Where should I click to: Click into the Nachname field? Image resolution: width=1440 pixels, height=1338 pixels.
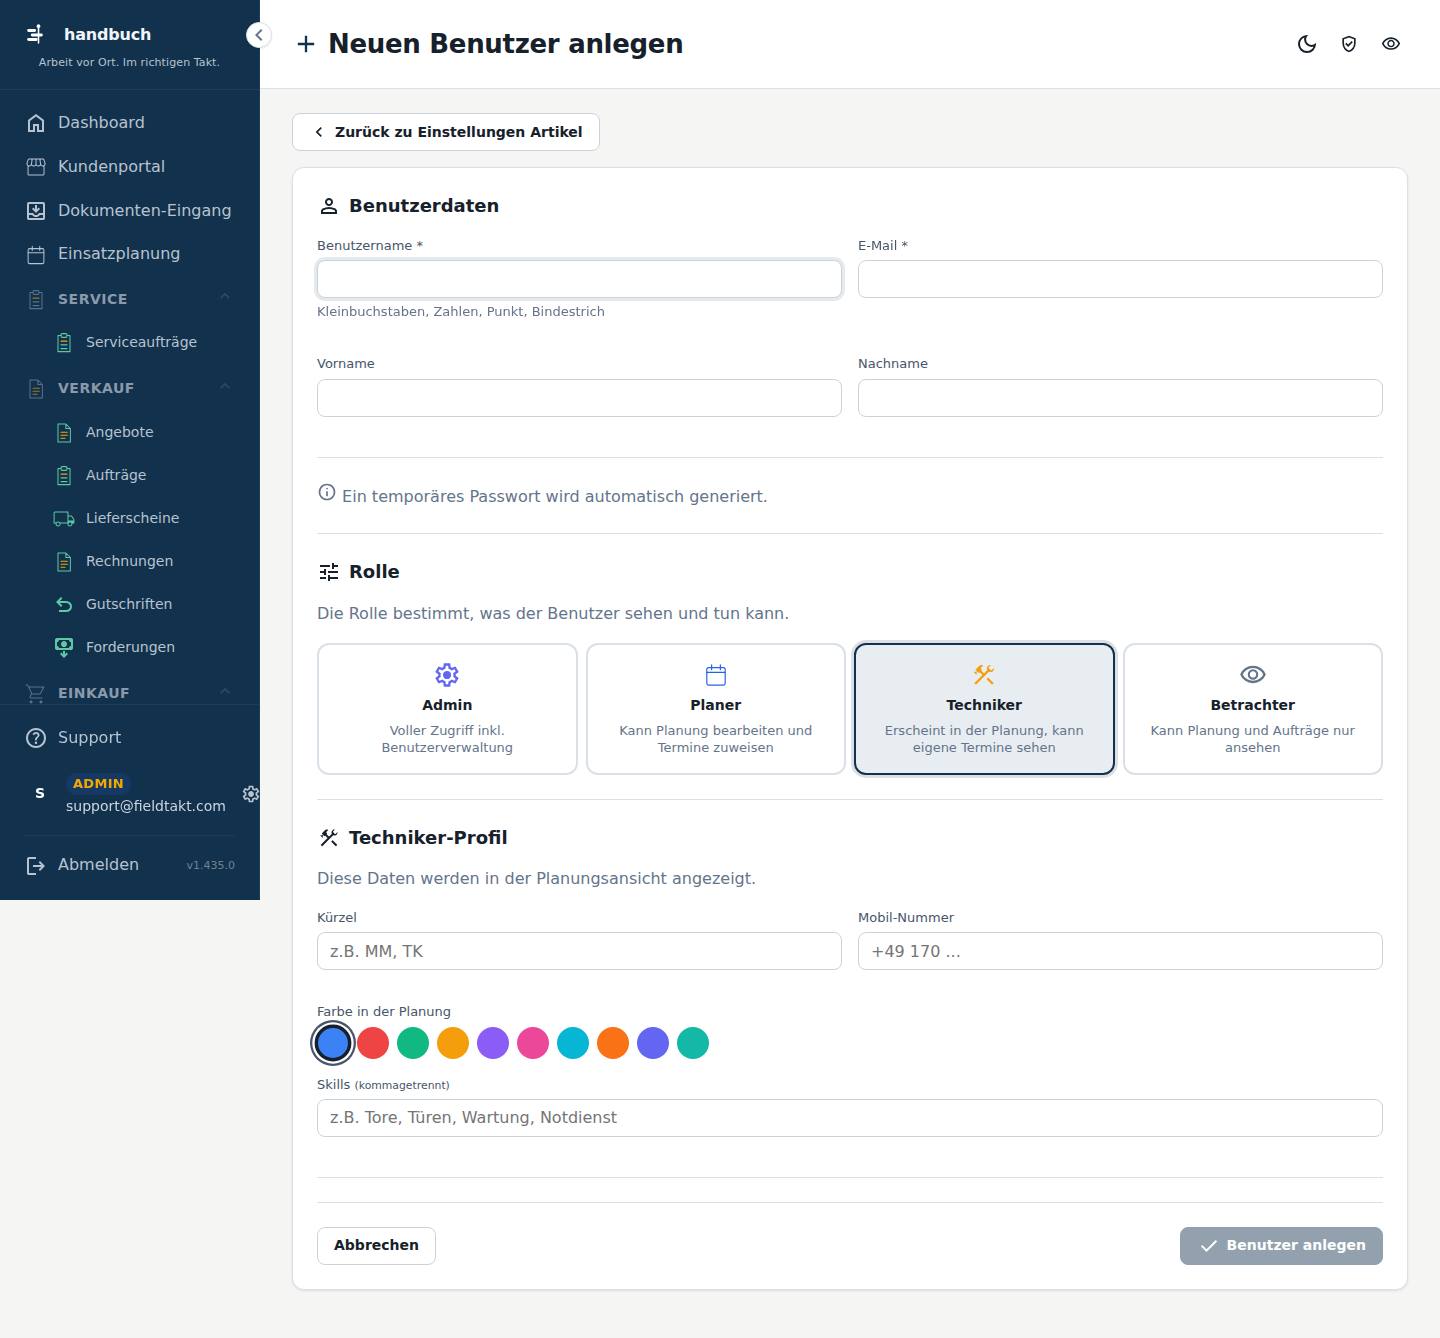[1120, 398]
